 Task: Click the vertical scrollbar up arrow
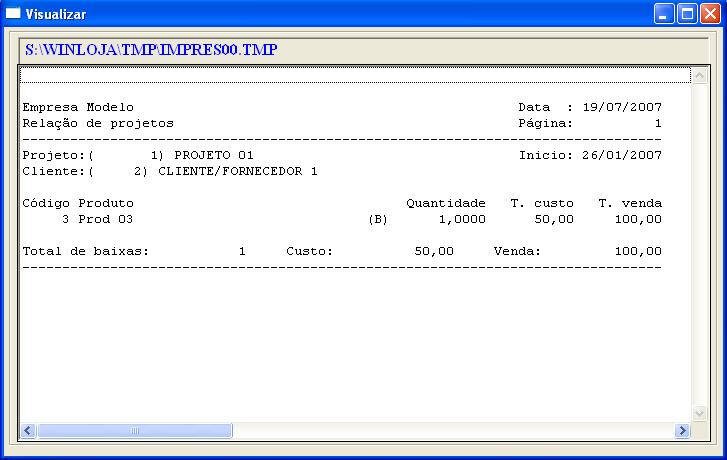click(699, 75)
